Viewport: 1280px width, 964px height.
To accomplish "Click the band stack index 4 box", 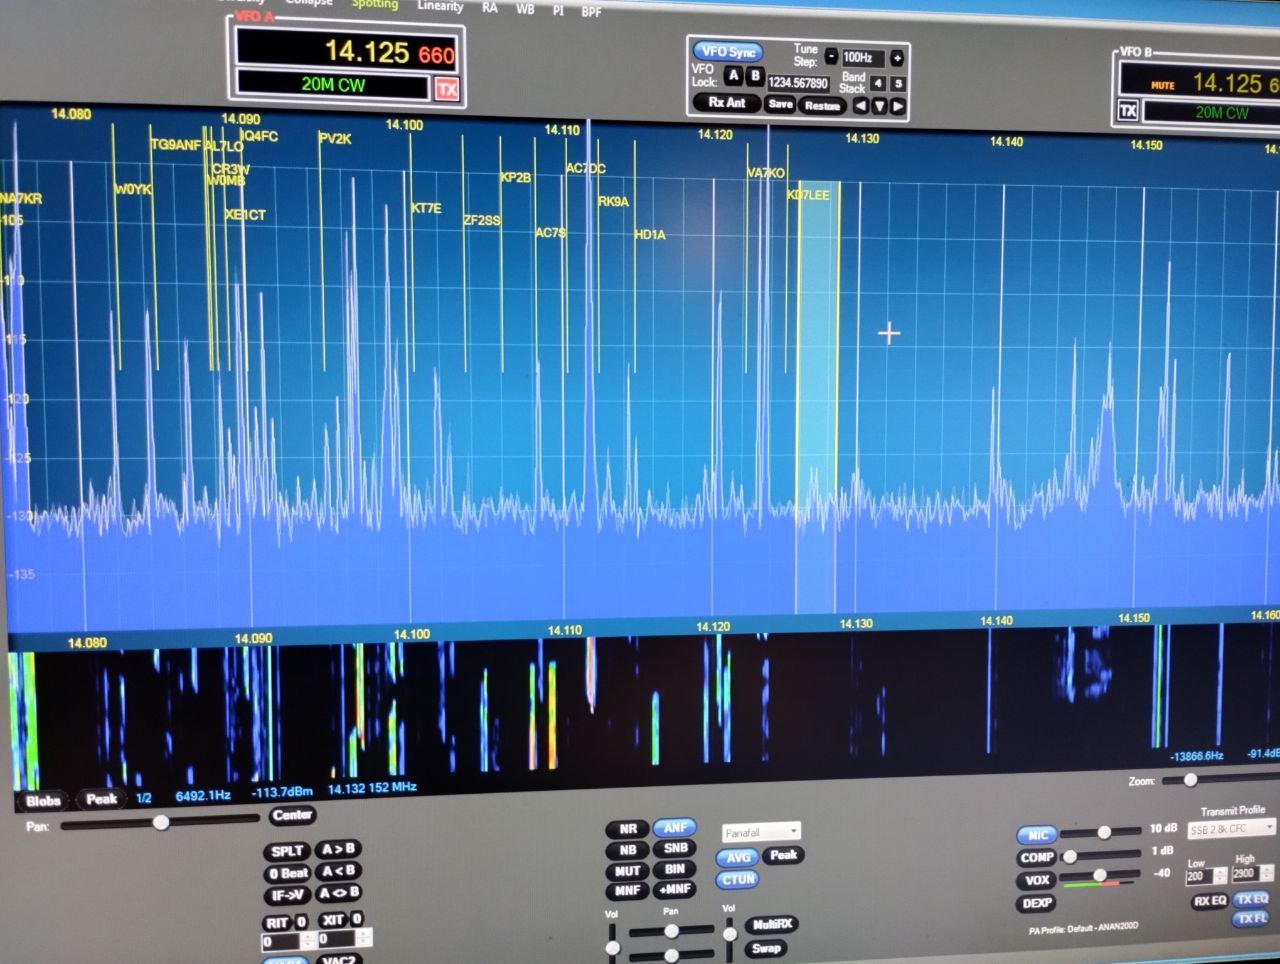I will (877, 84).
